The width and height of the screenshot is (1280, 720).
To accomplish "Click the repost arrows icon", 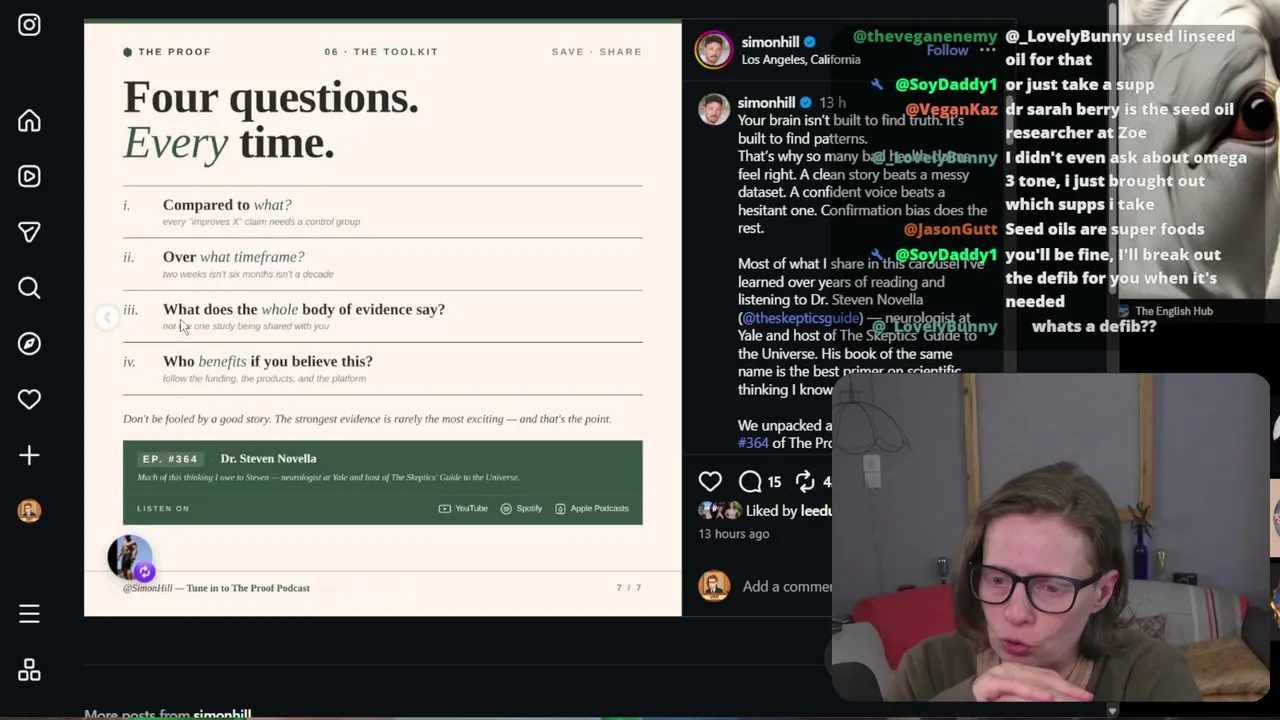I will (805, 482).
